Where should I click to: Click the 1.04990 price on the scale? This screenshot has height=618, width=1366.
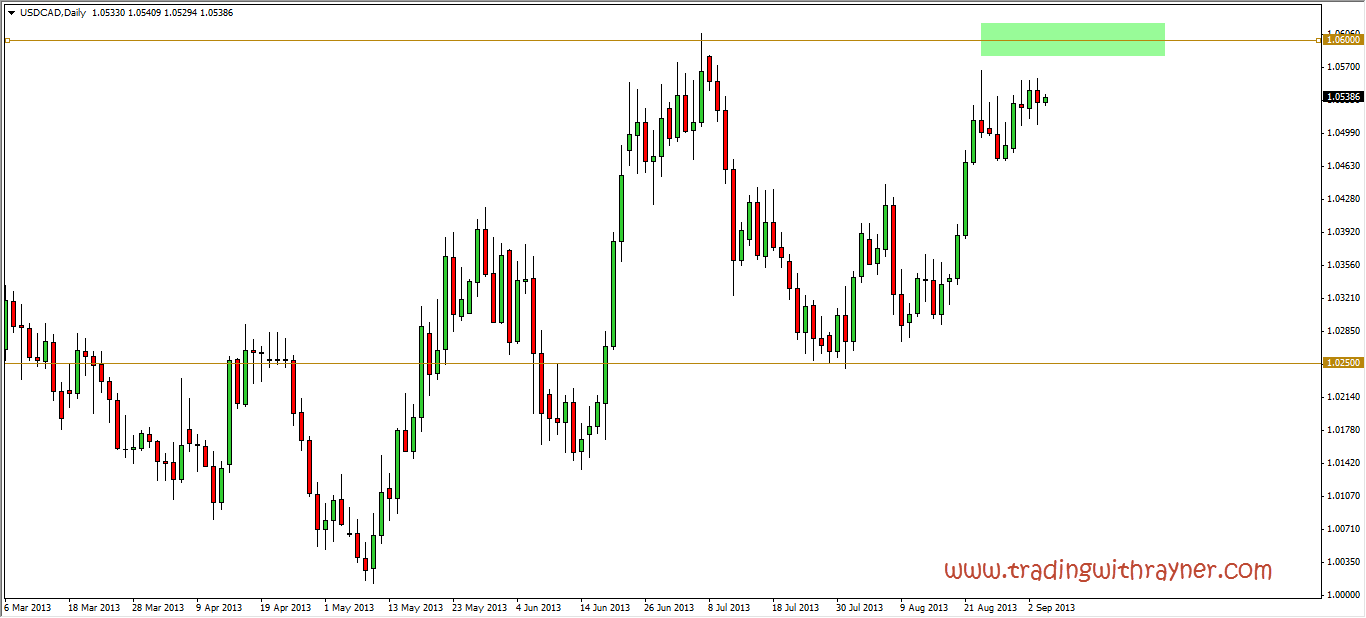click(x=1342, y=132)
